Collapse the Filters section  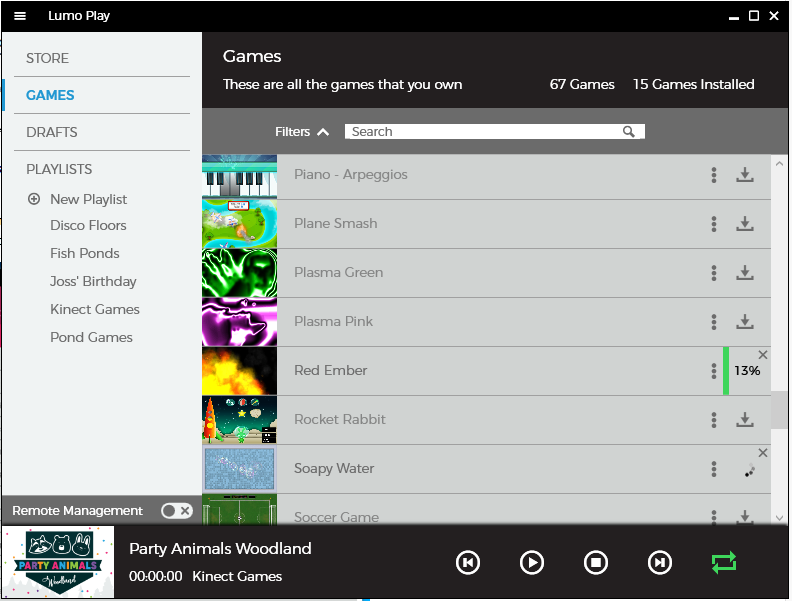click(x=302, y=132)
